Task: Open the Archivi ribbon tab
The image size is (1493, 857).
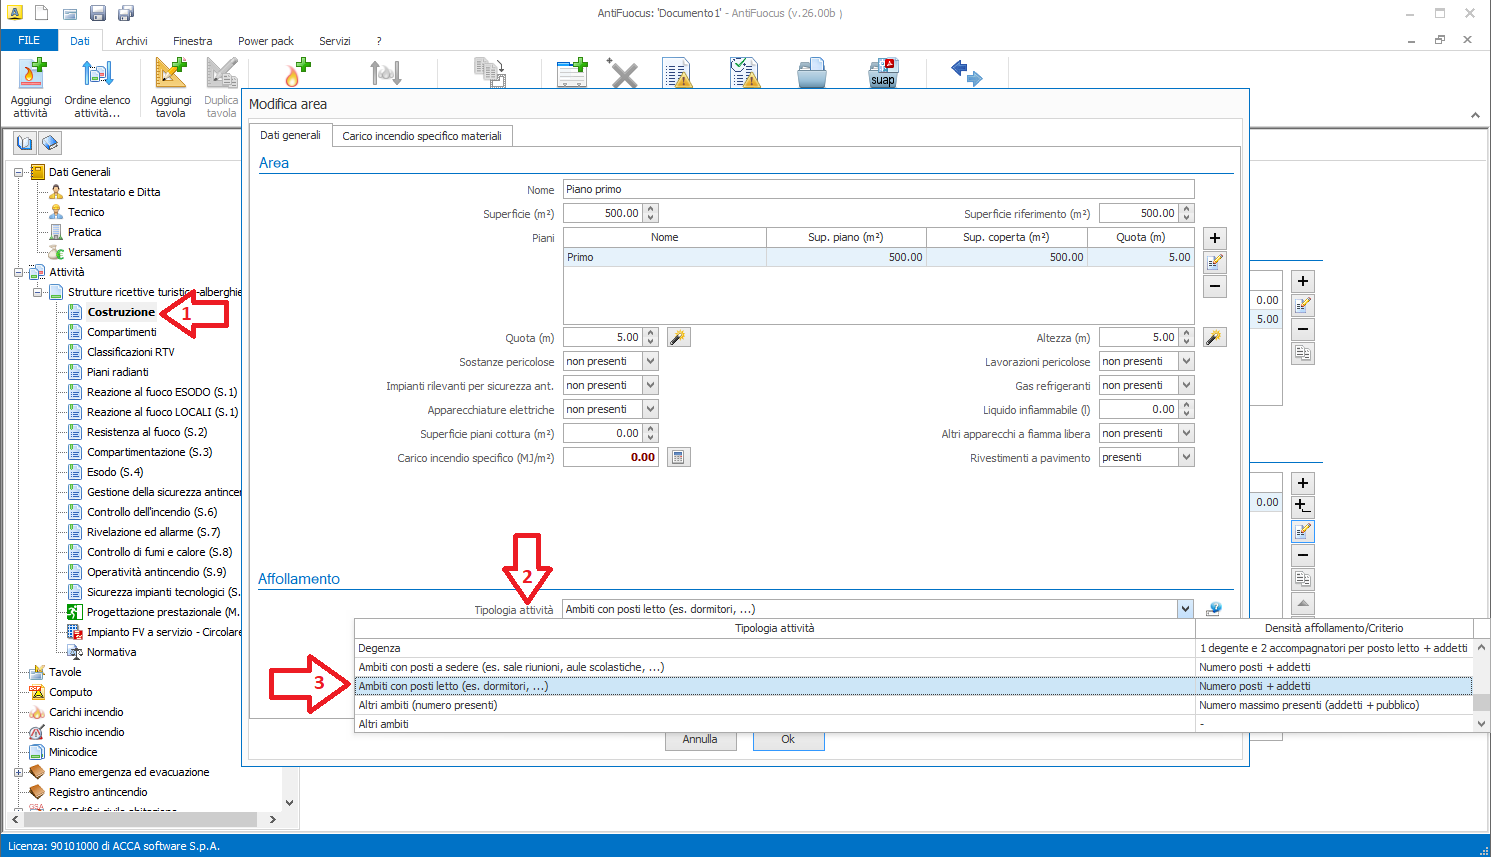Action: (131, 41)
